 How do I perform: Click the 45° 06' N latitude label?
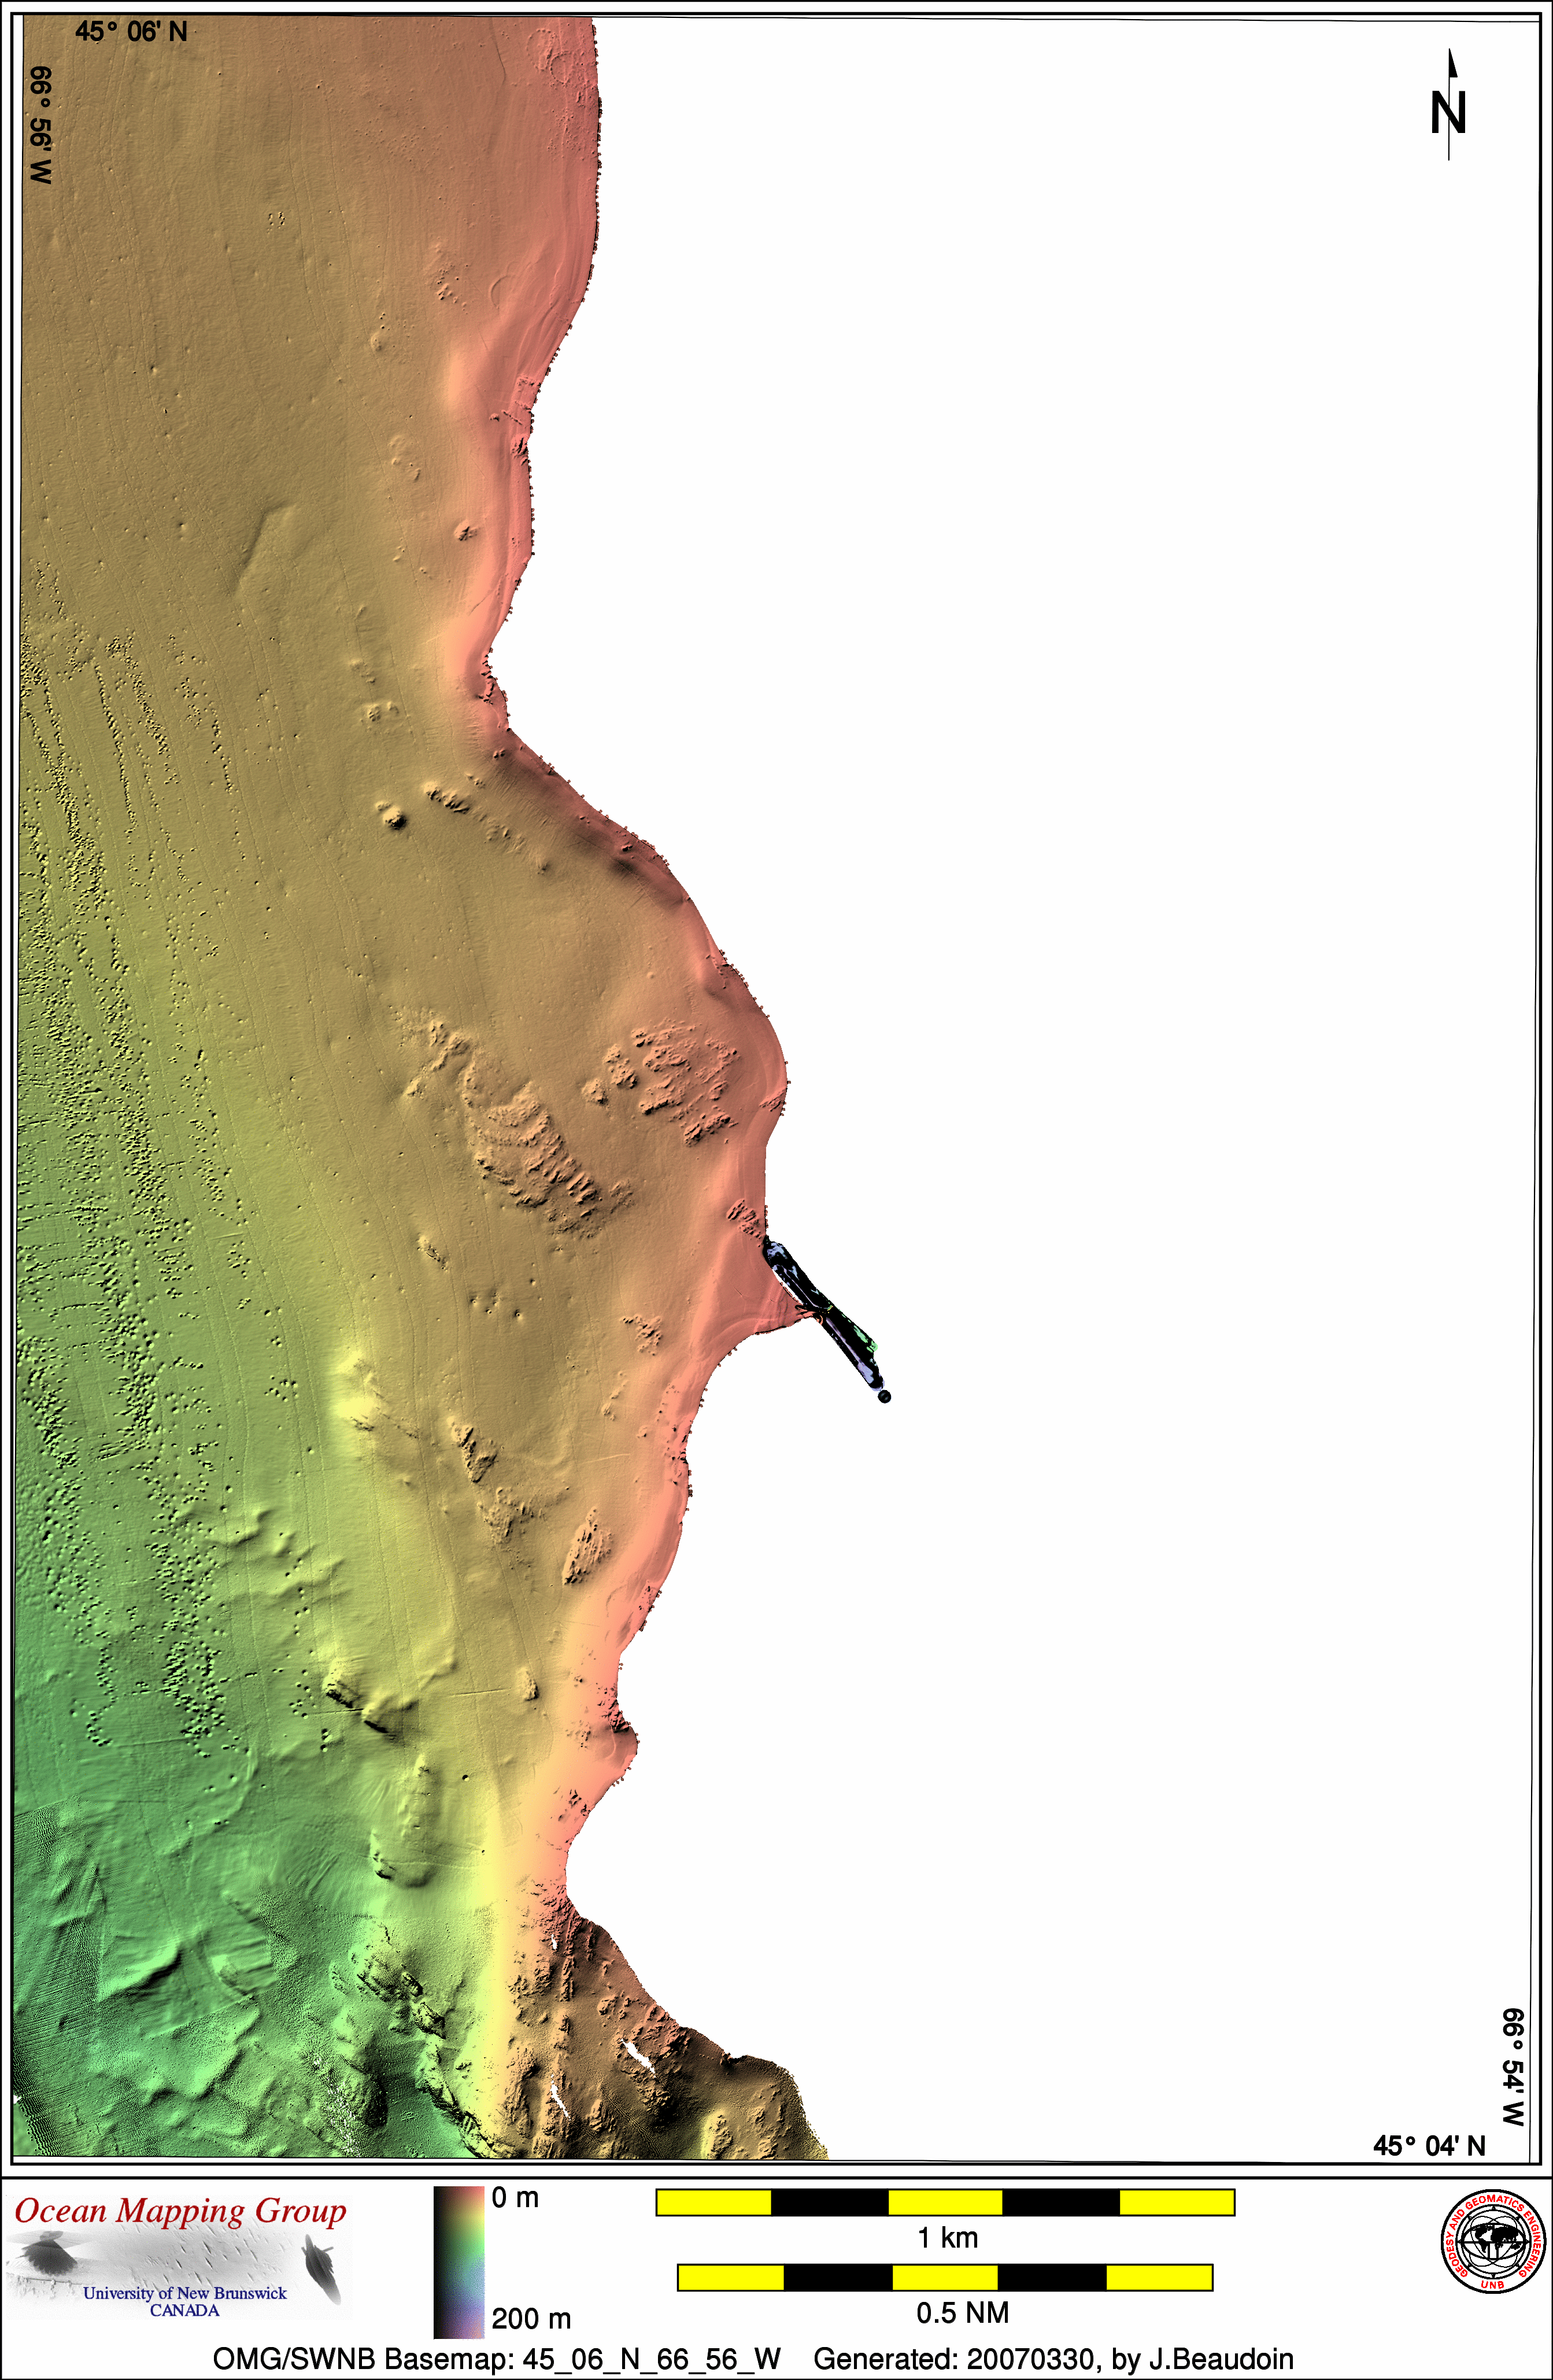[x=131, y=32]
